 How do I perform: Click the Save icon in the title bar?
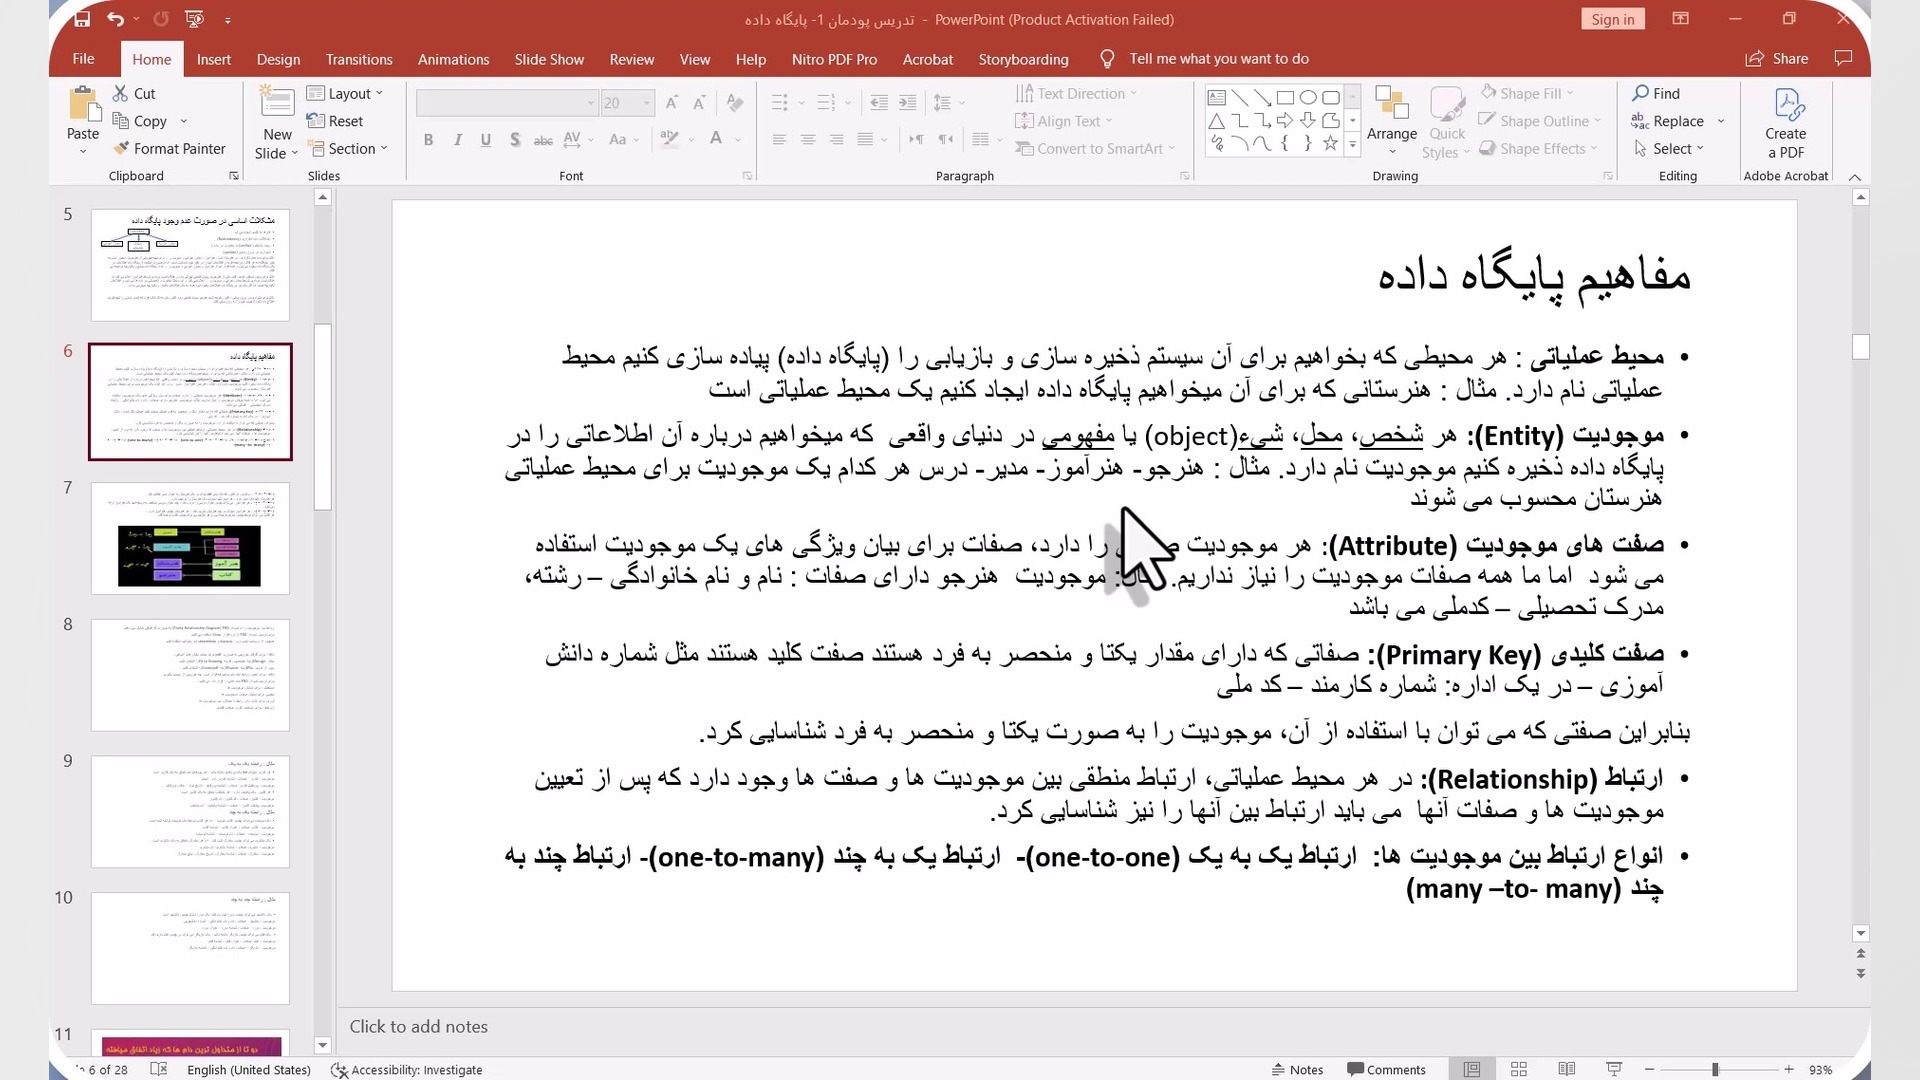(82, 19)
